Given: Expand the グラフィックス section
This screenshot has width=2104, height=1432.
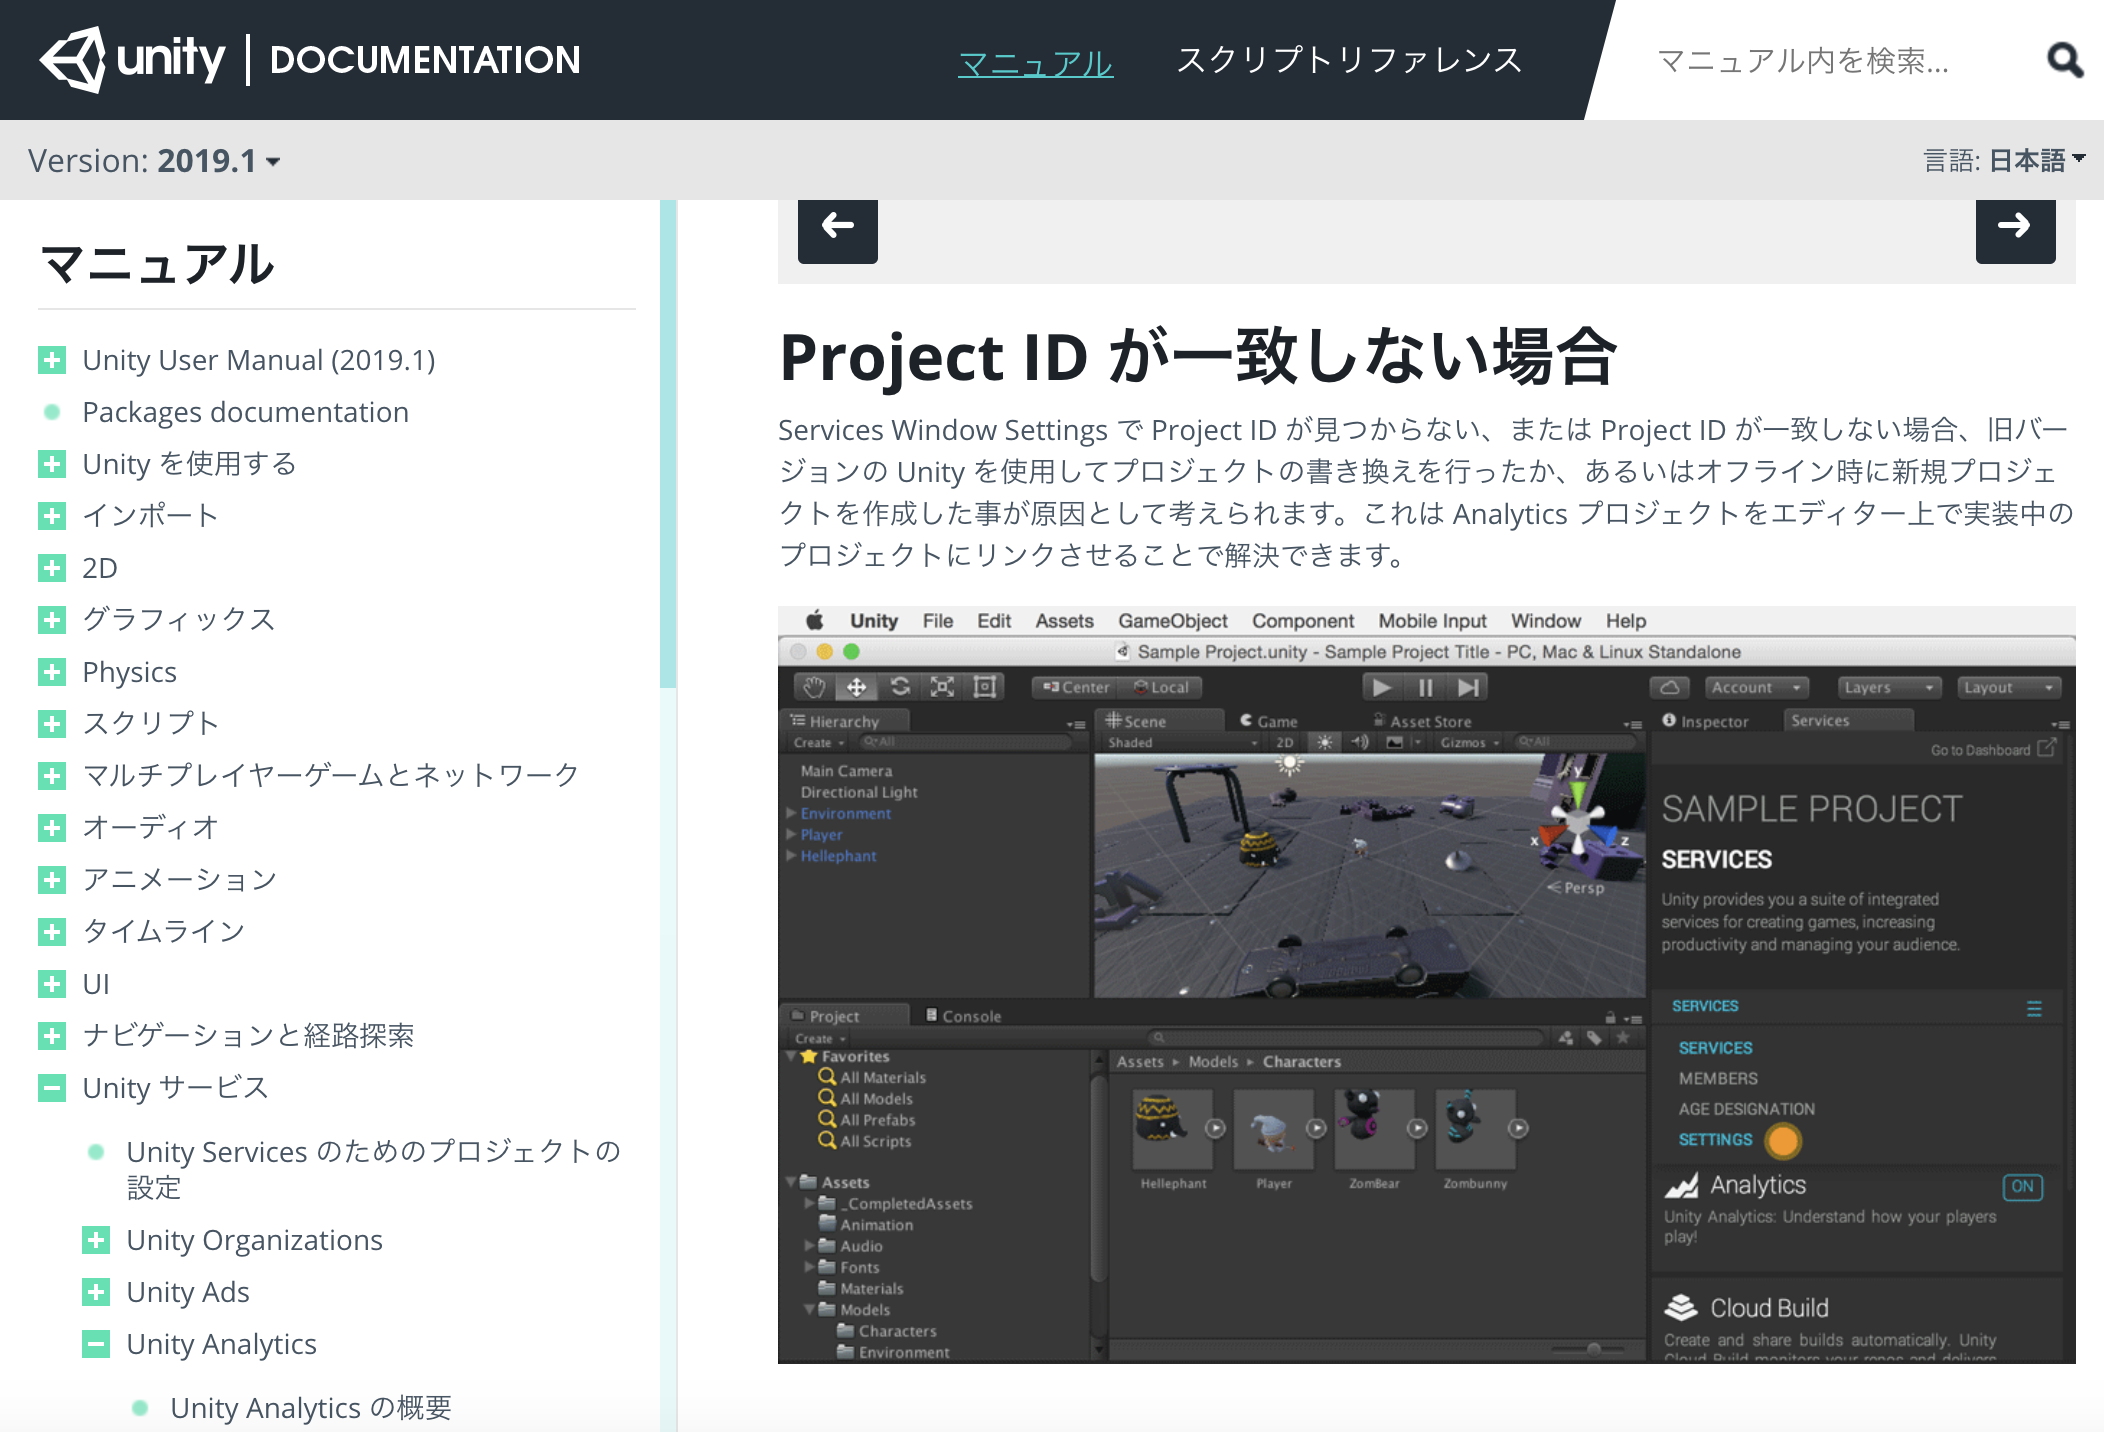Looking at the screenshot, I should [x=52, y=620].
